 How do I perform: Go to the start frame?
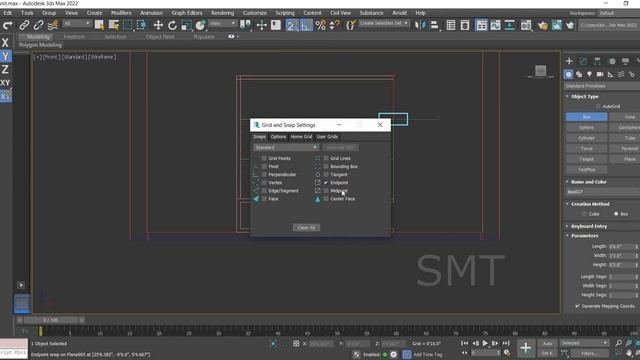click(464, 344)
